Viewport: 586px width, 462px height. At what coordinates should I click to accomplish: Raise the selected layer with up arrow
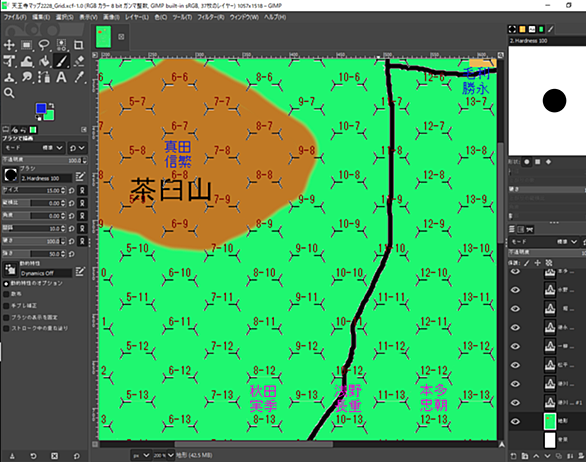pos(536,456)
